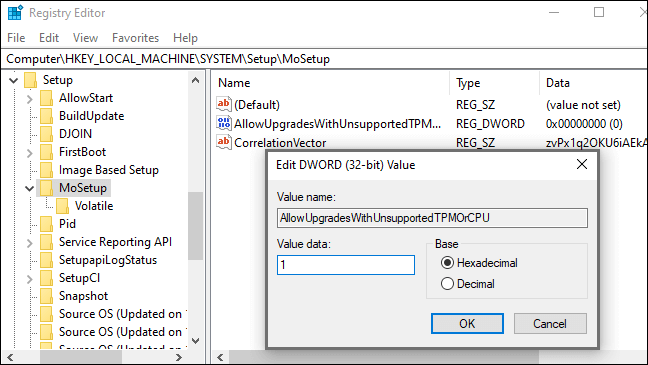Screen dimensions: 648x365
Task: Click the MoSetup folder icon
Action: (x=46, y=188)
